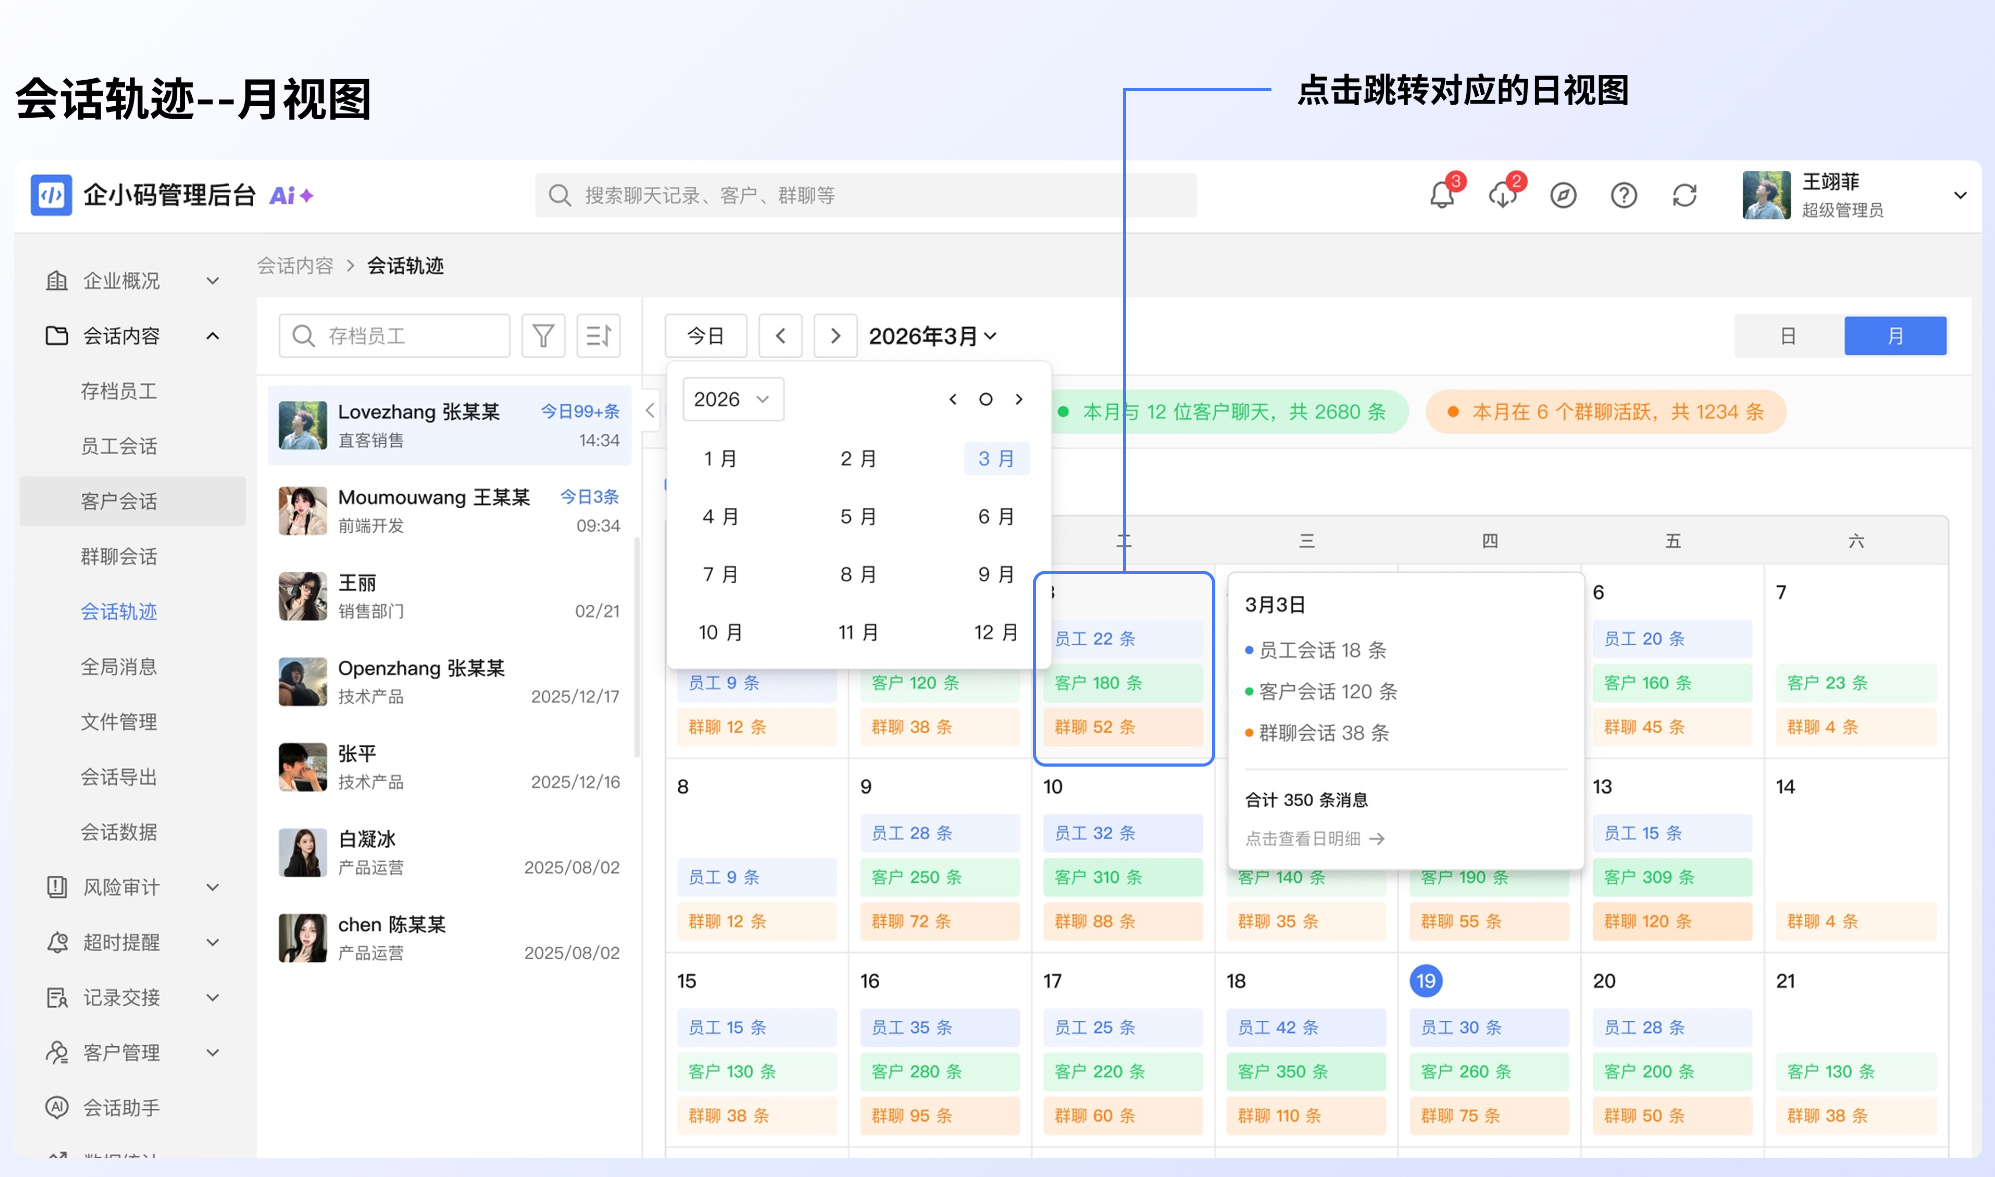Click 客户 23 条 on day 7
The width and height of the screenshot is (1995, 1177).
coord(1856,682)
